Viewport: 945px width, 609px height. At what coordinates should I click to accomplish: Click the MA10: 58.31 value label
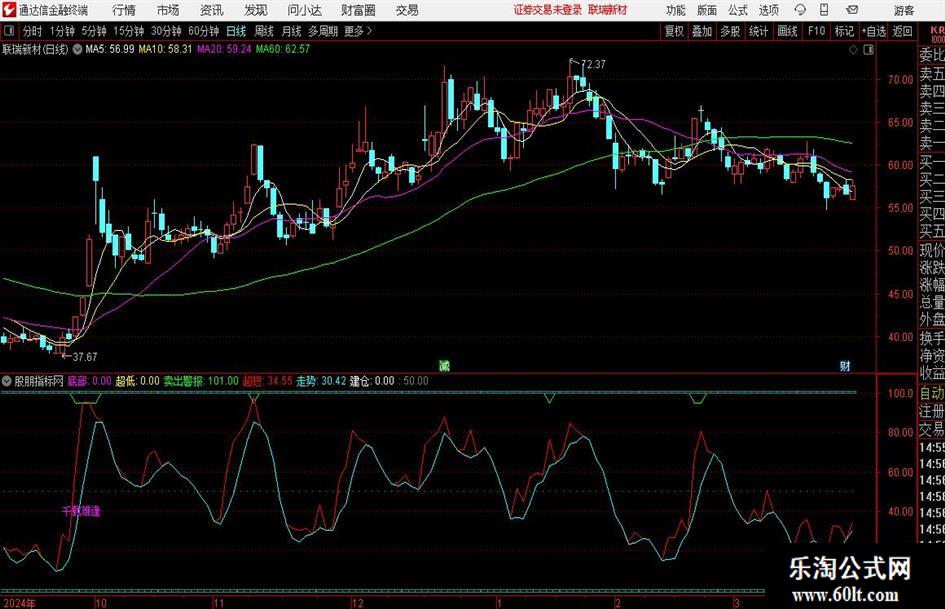tap(165, 49)
